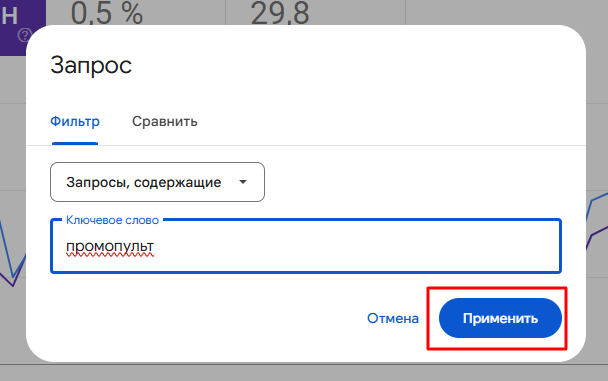This screenshot has width=608, height=381.
Task: Click the Запрос dialog title
Action: [91, 65]
